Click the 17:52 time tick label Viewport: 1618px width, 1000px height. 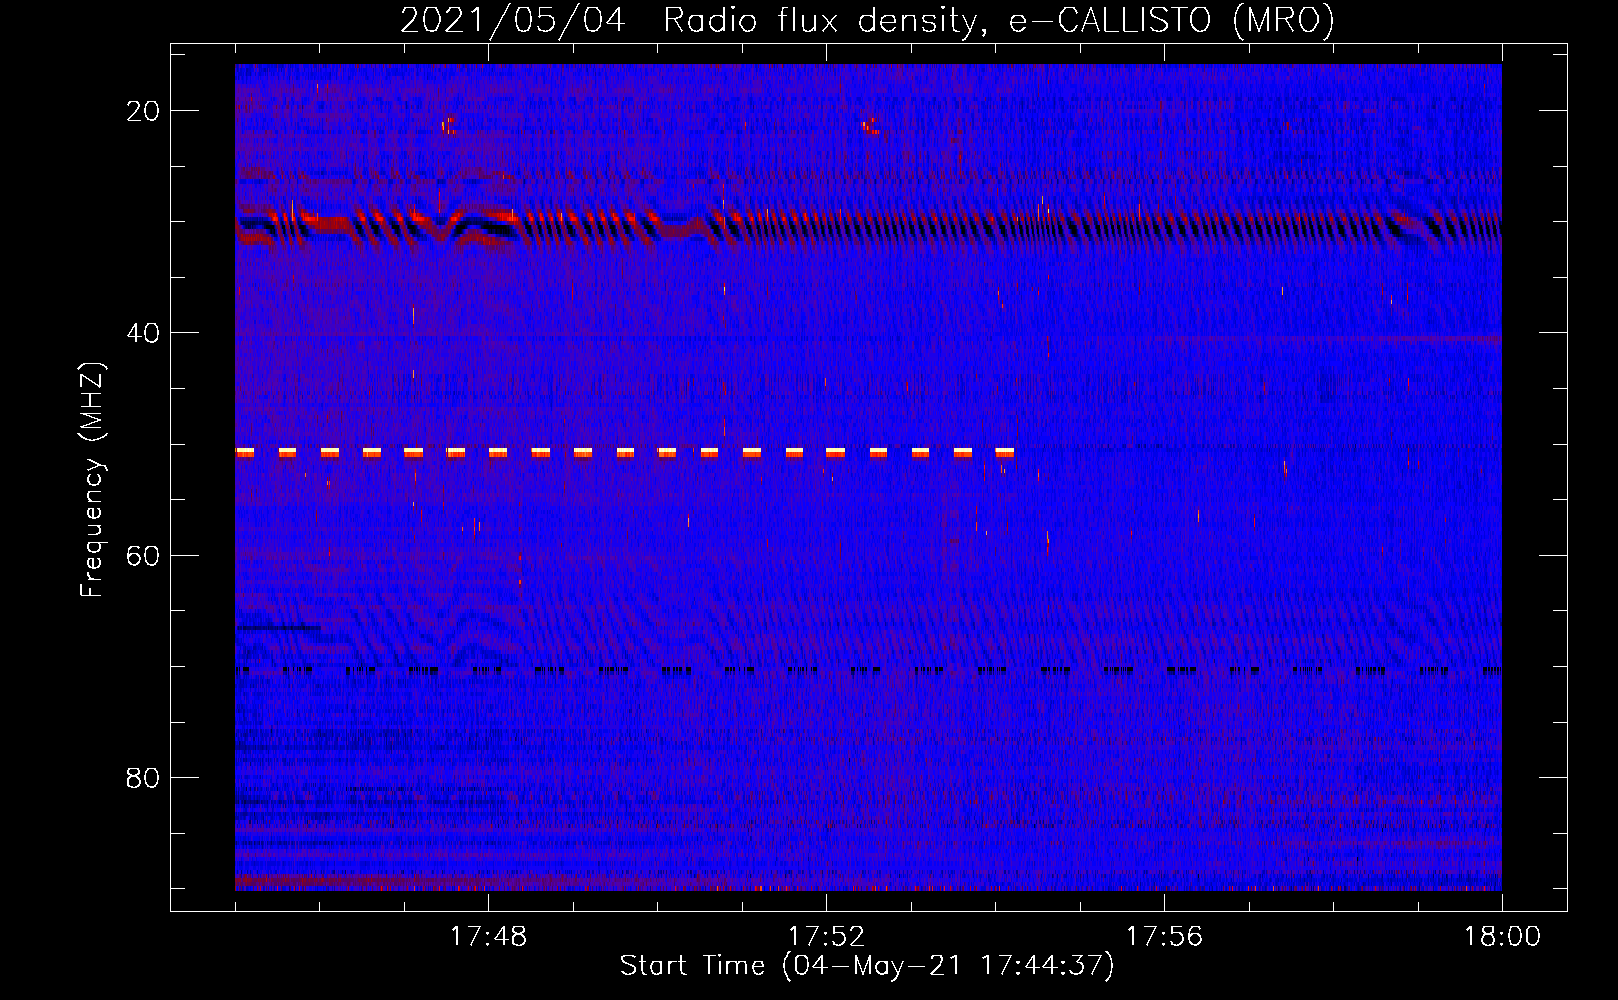tap(826, 937)
